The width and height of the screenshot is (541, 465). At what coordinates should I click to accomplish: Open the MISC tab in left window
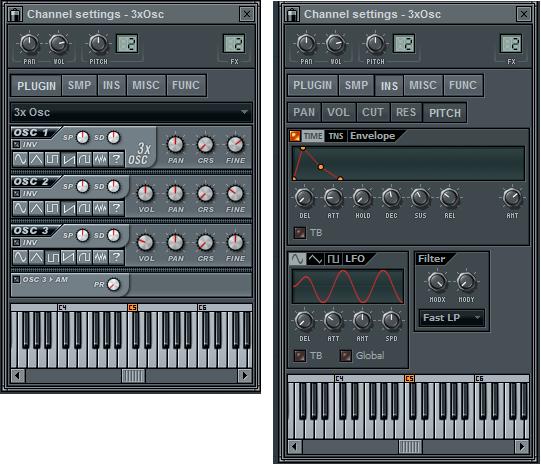click(x=146, y=85)
